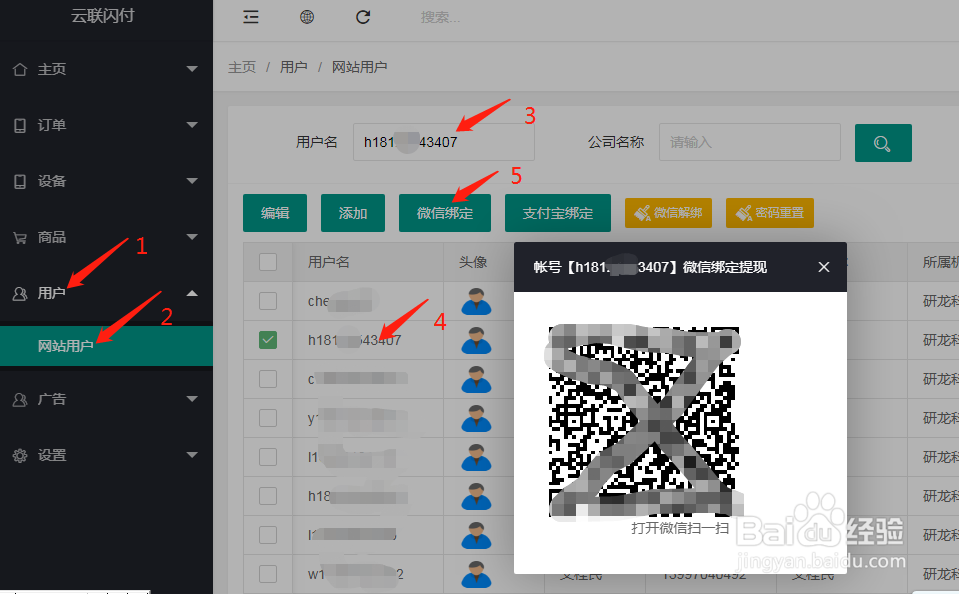
Task: Click the brush icon on 密码重置
Action: [x=744, y=213]
